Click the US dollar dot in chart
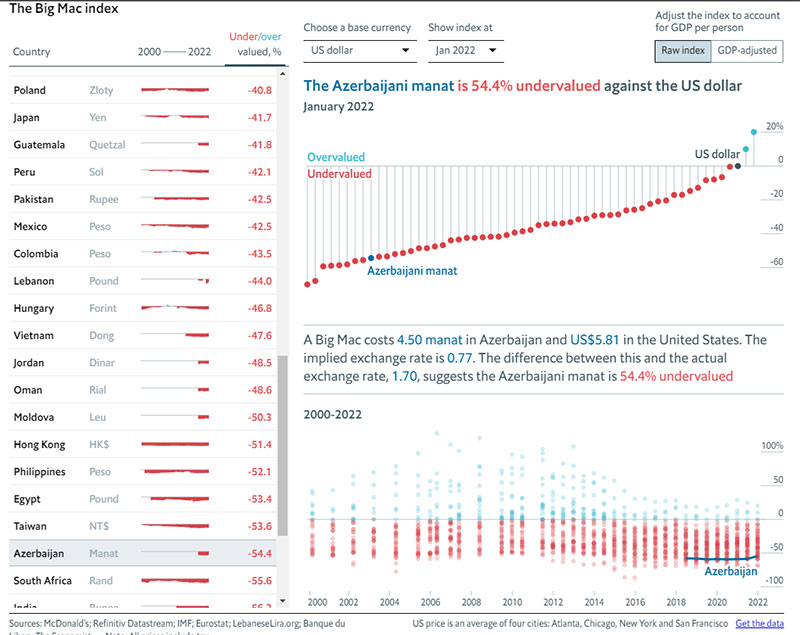Image resolution: width=800 pixels, height=635 pixels. pos(737,165)
